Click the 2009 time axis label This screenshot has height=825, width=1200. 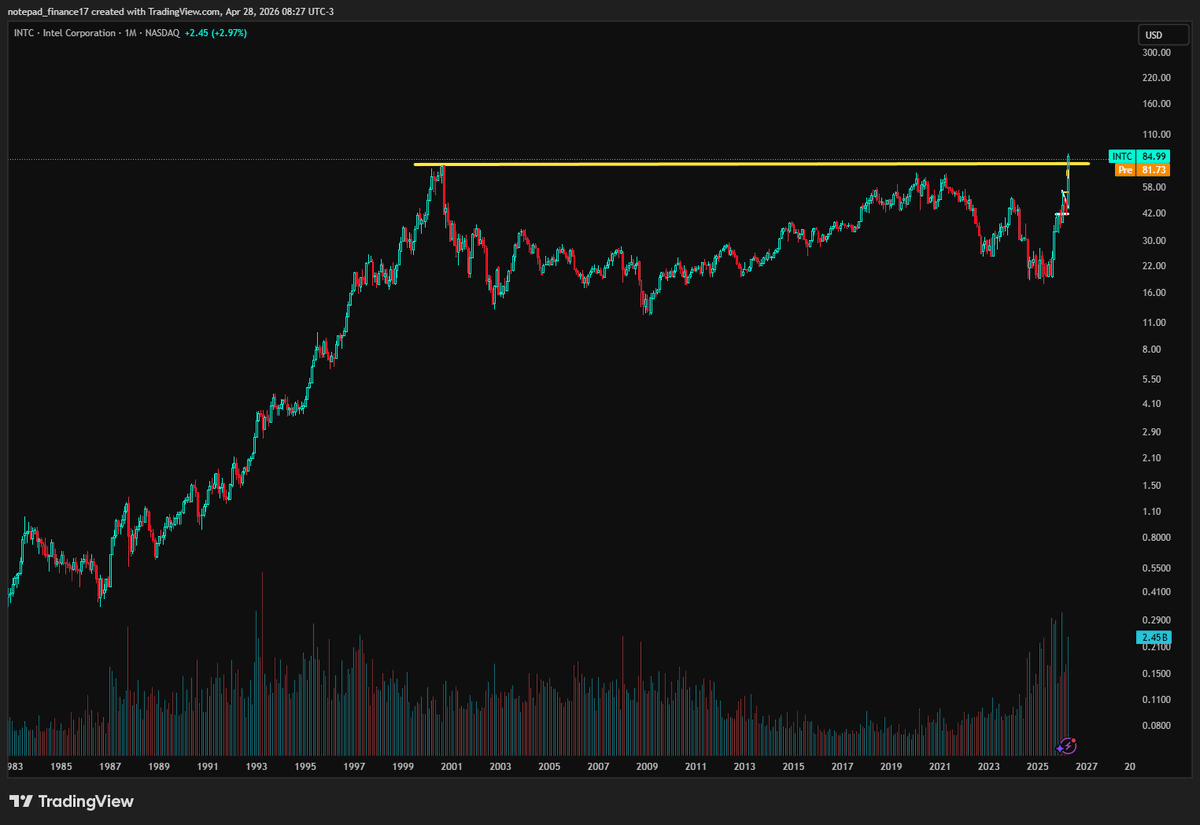(647, 767)
